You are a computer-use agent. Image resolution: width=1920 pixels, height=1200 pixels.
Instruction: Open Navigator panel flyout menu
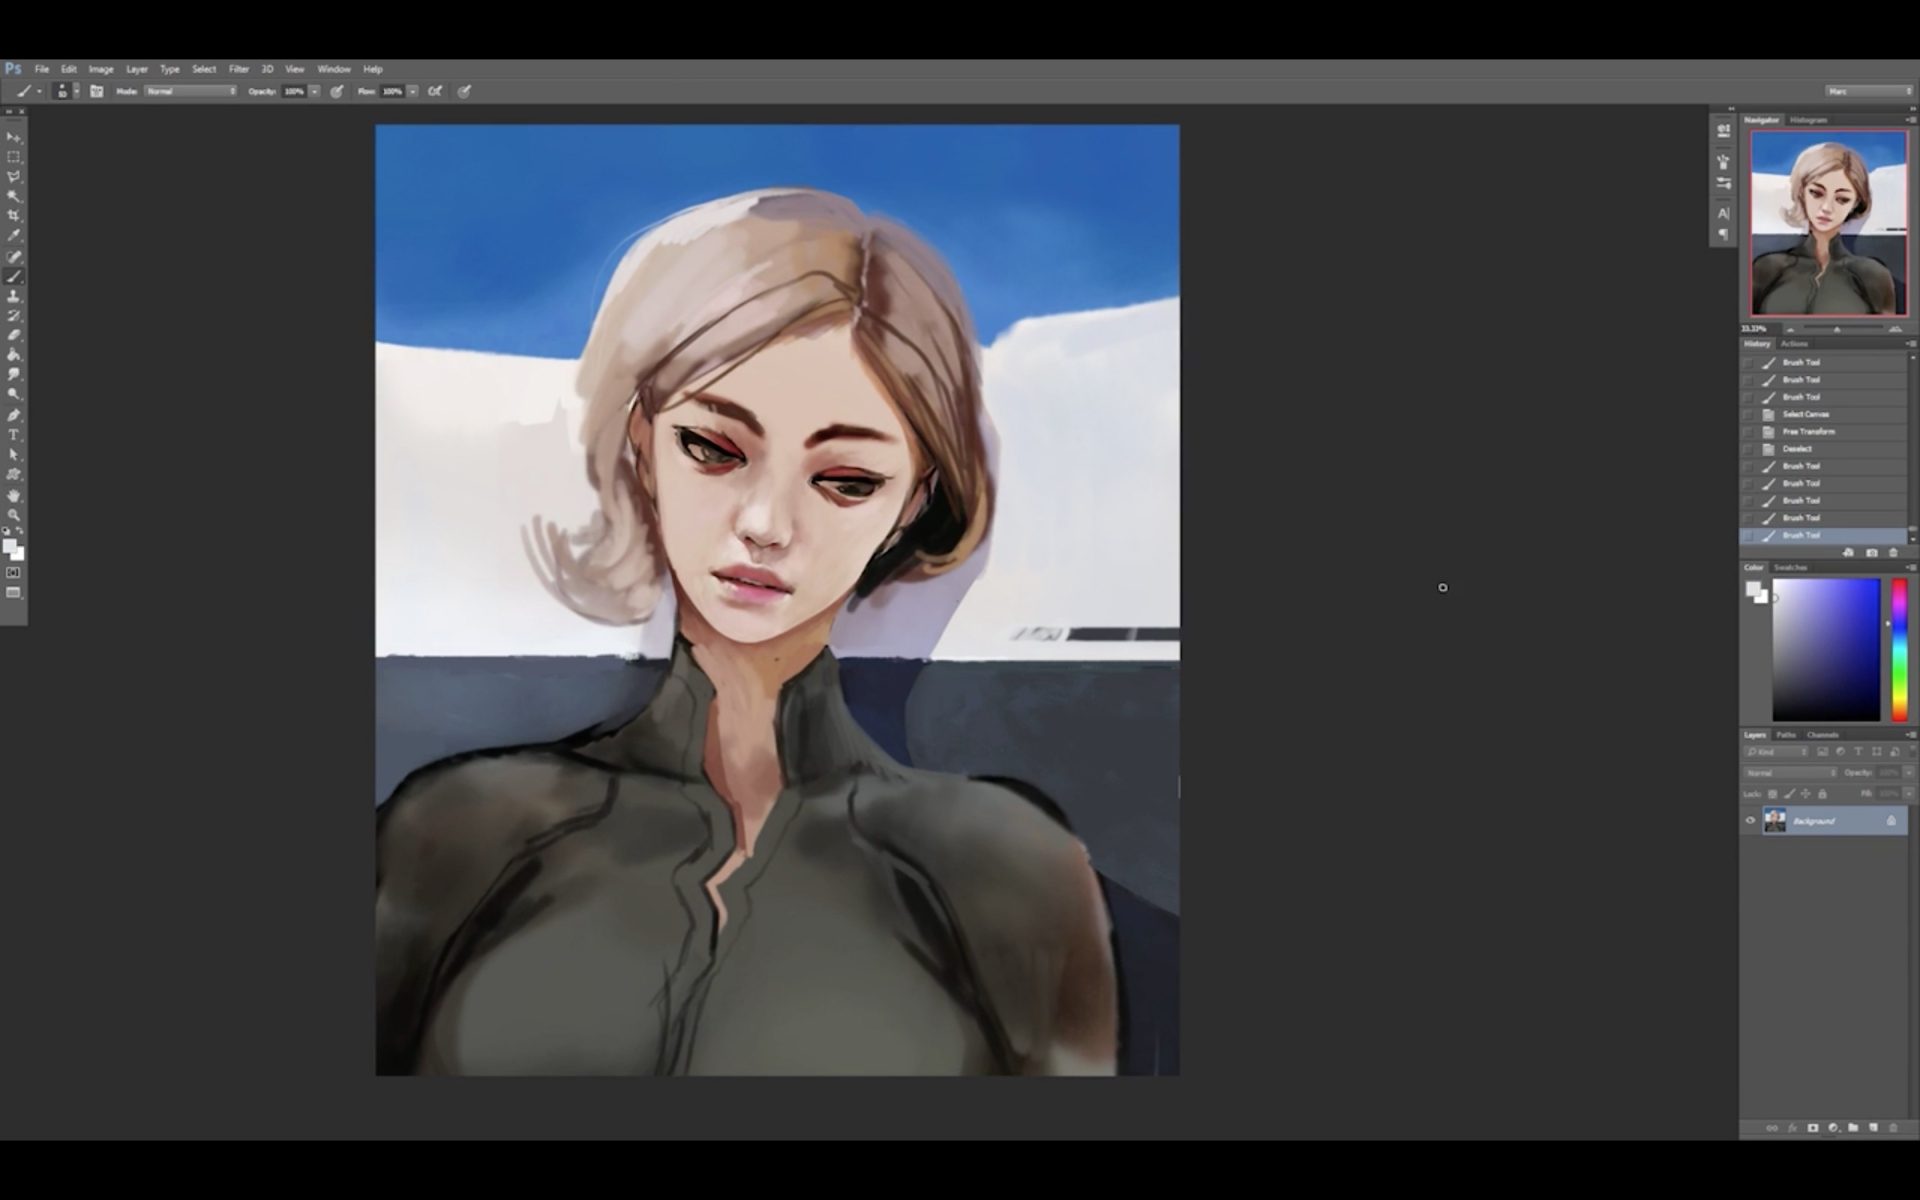[1911, 120]
